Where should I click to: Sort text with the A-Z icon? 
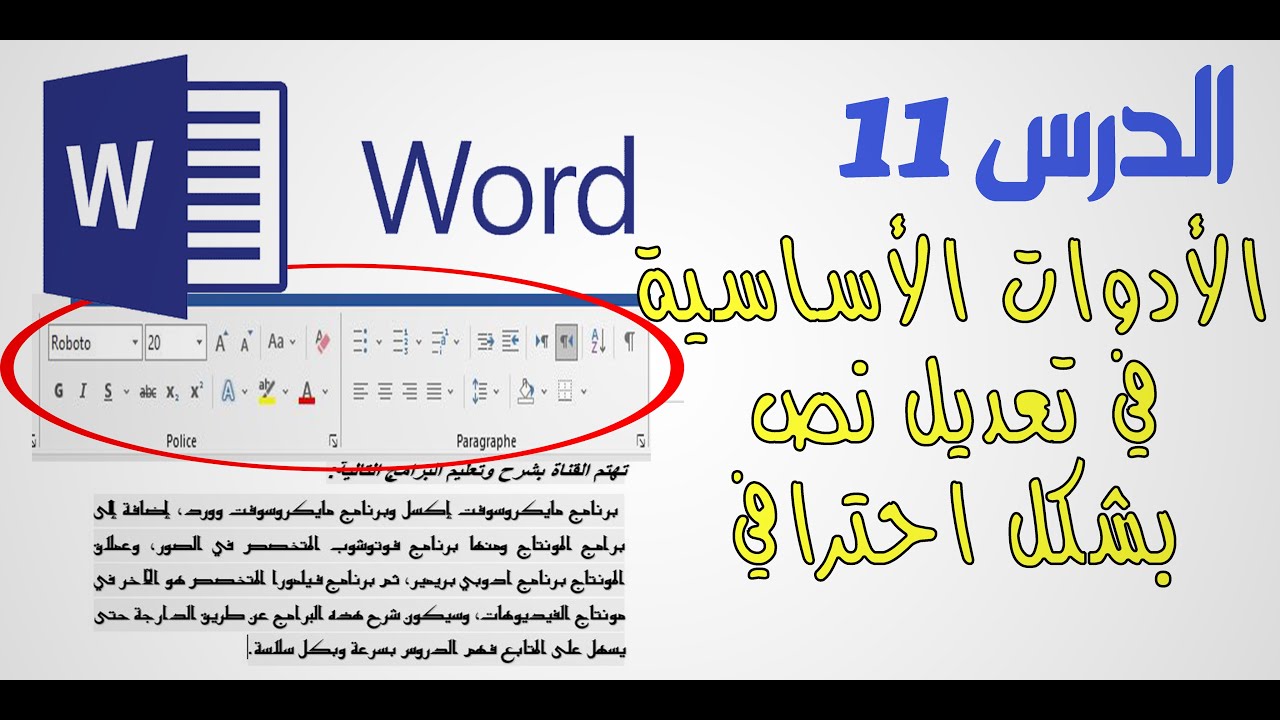click(x=597, y=343)
